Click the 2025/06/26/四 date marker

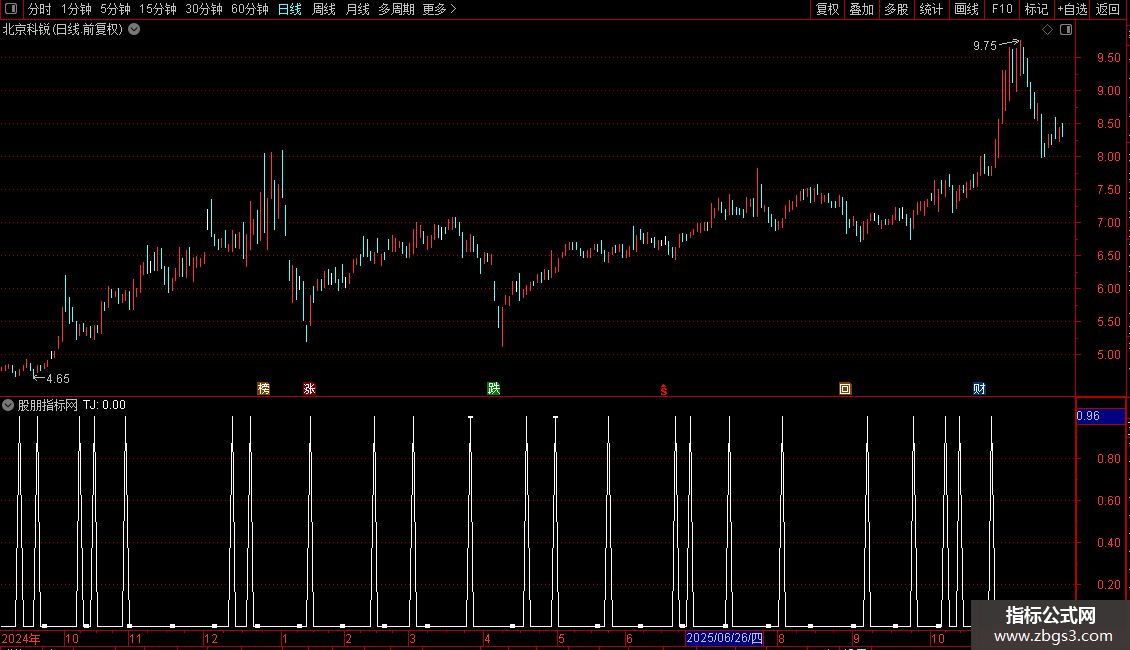point(724,638)
